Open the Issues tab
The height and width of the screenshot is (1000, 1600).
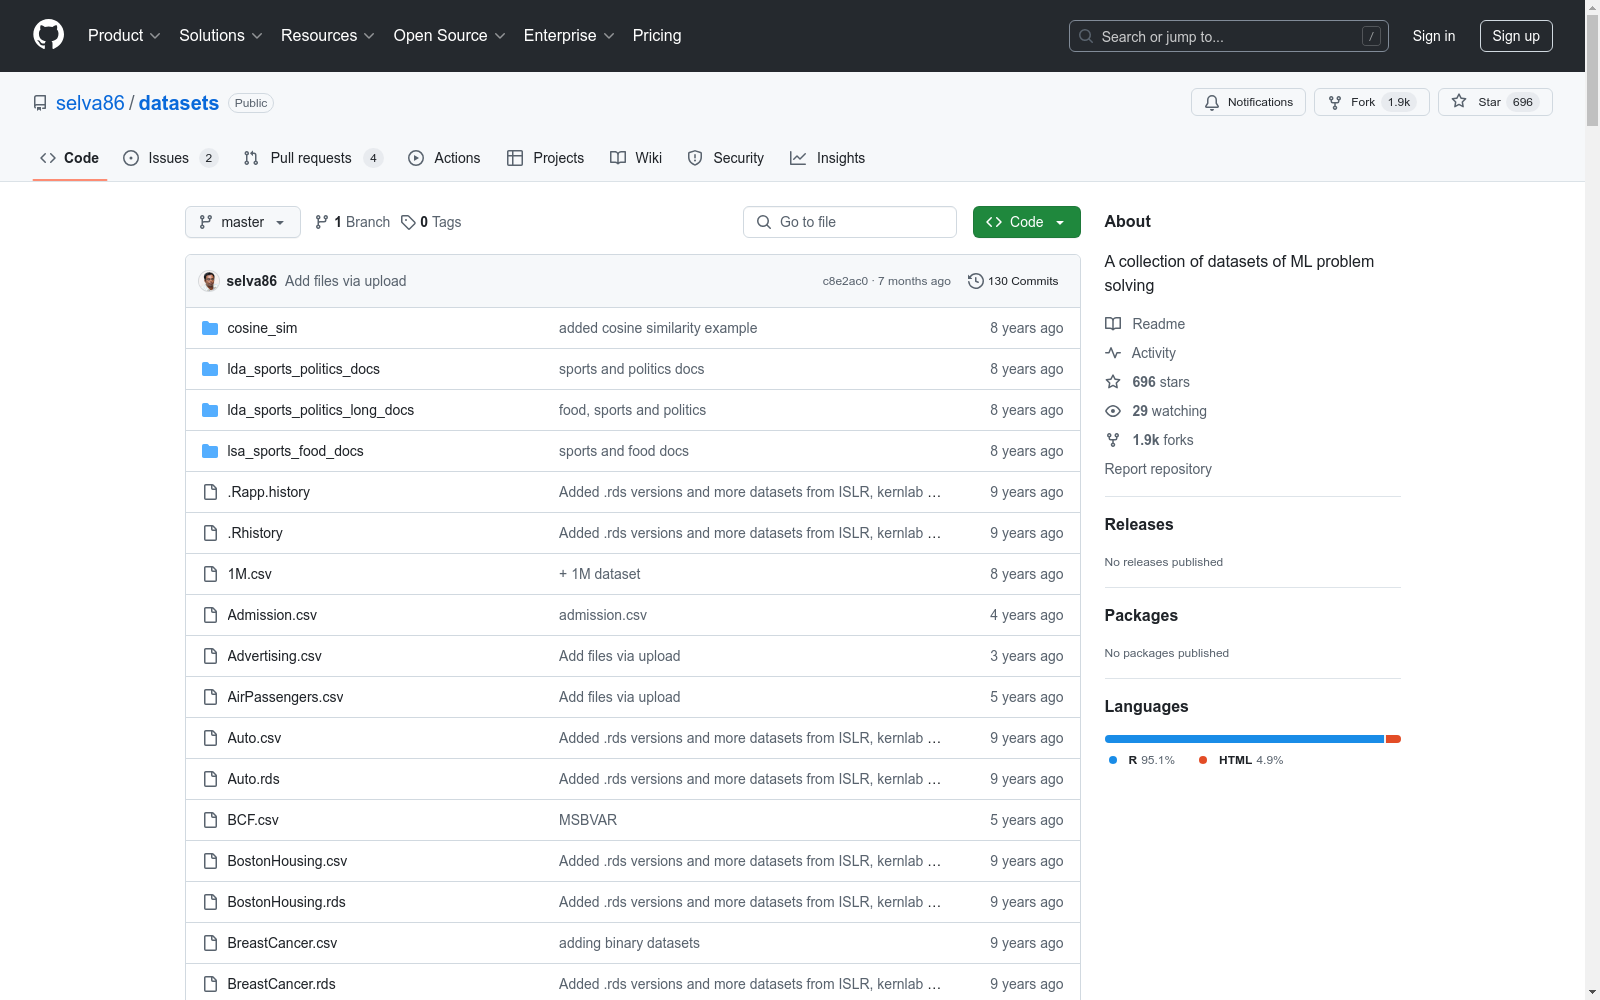(x=170, y=158)
